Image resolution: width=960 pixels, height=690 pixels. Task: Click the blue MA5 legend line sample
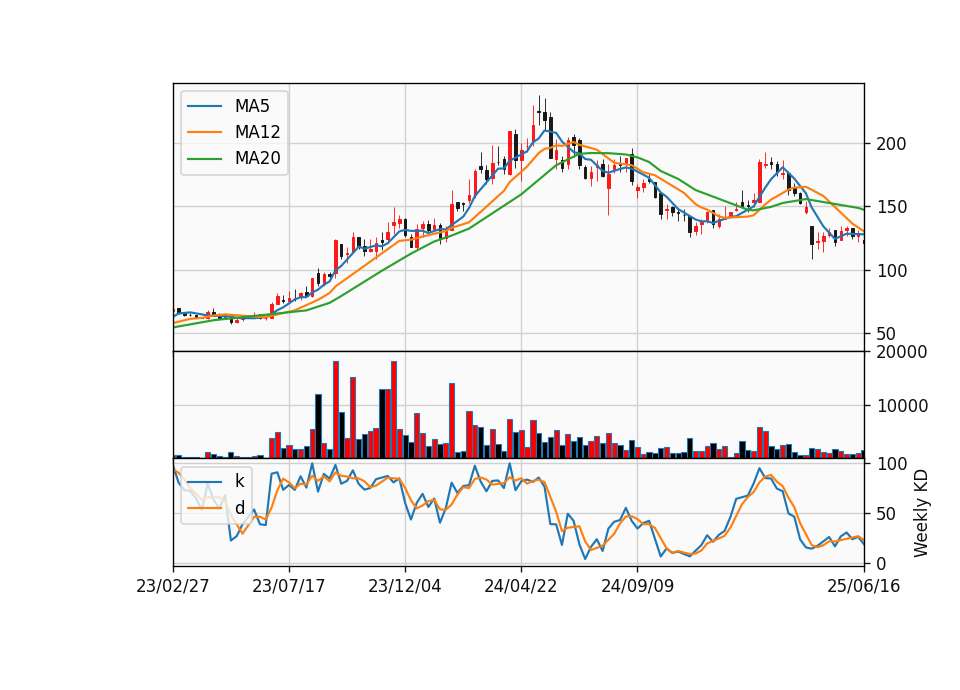point(204,107)
